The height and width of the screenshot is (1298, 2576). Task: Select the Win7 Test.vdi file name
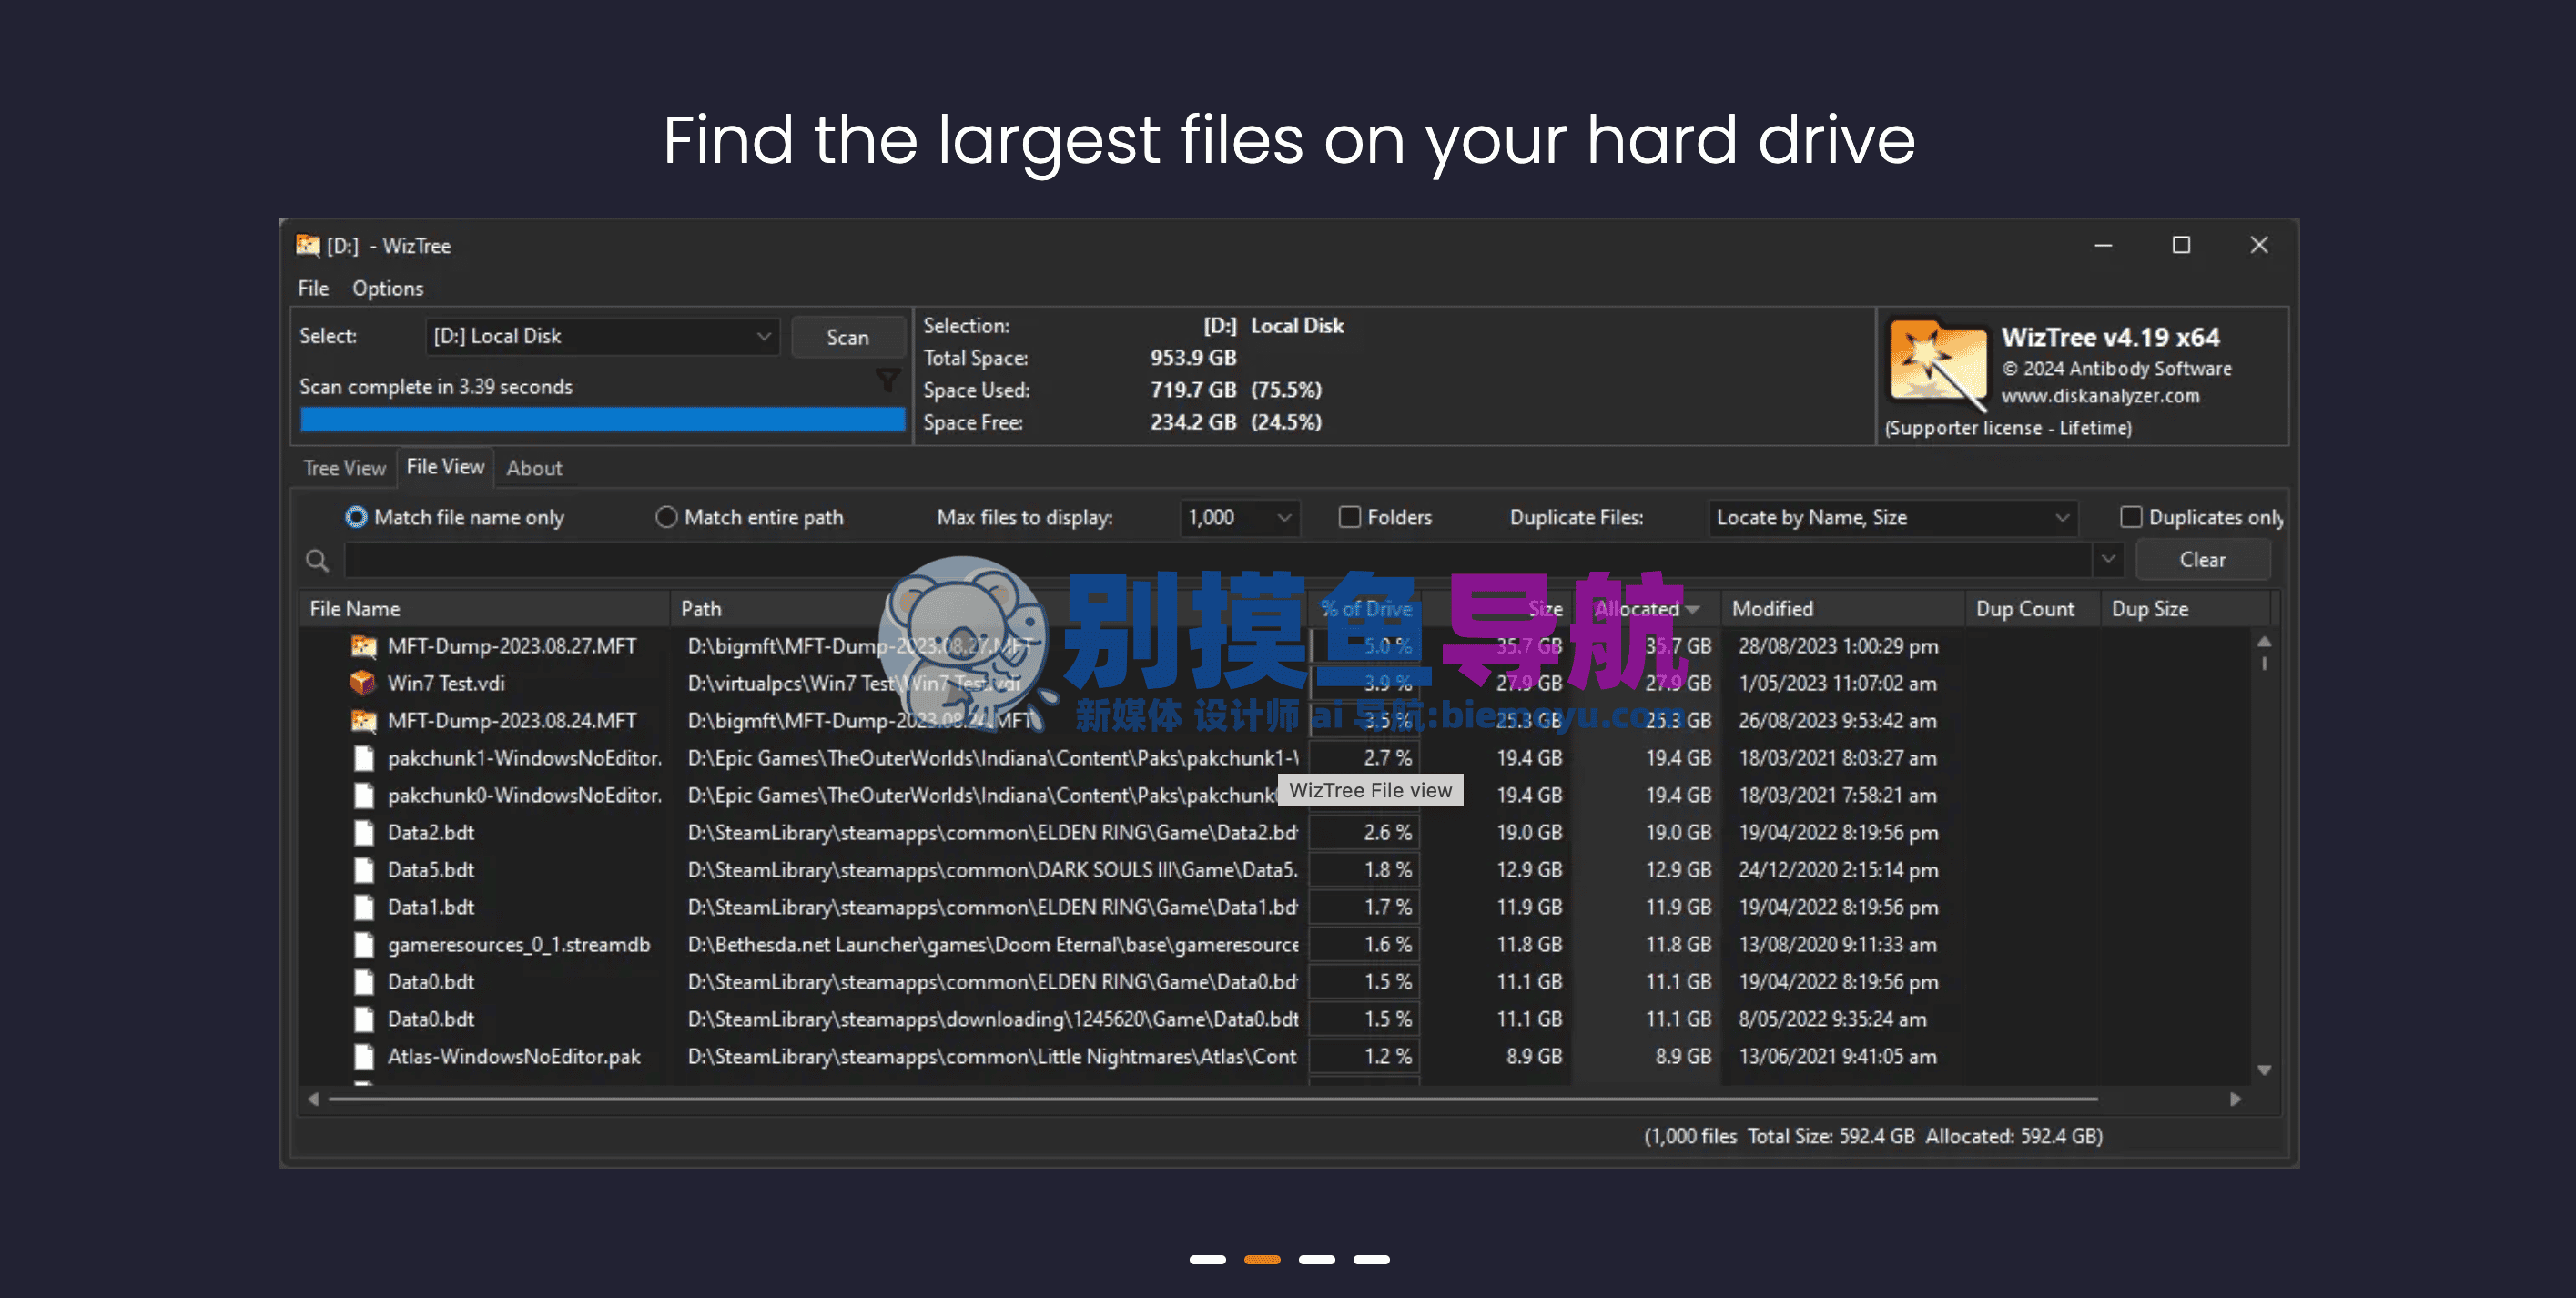click(446, 683)
